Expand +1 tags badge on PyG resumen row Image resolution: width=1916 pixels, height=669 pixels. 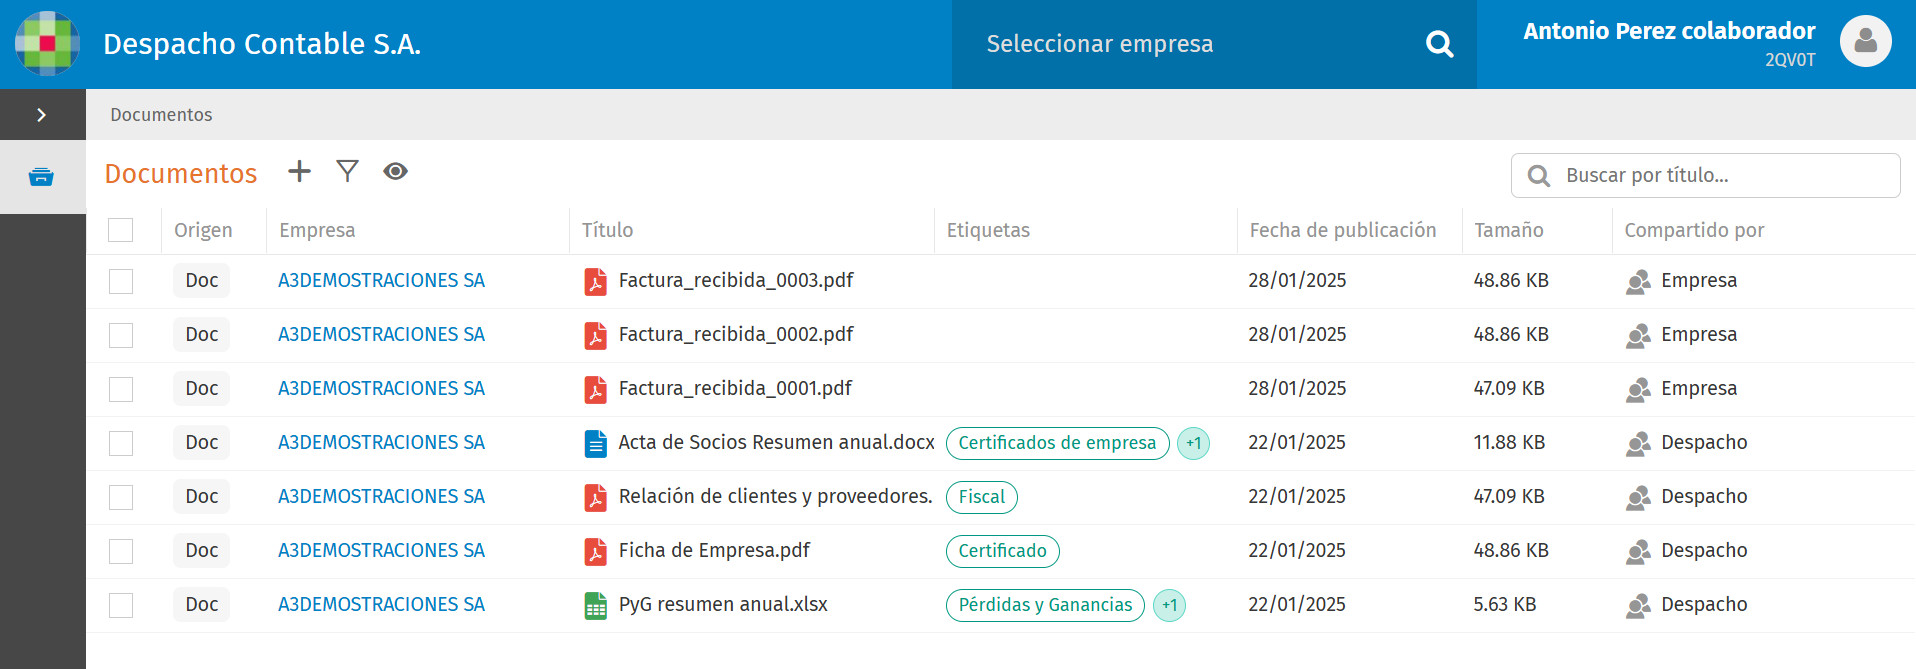(x=1169, y=605)
